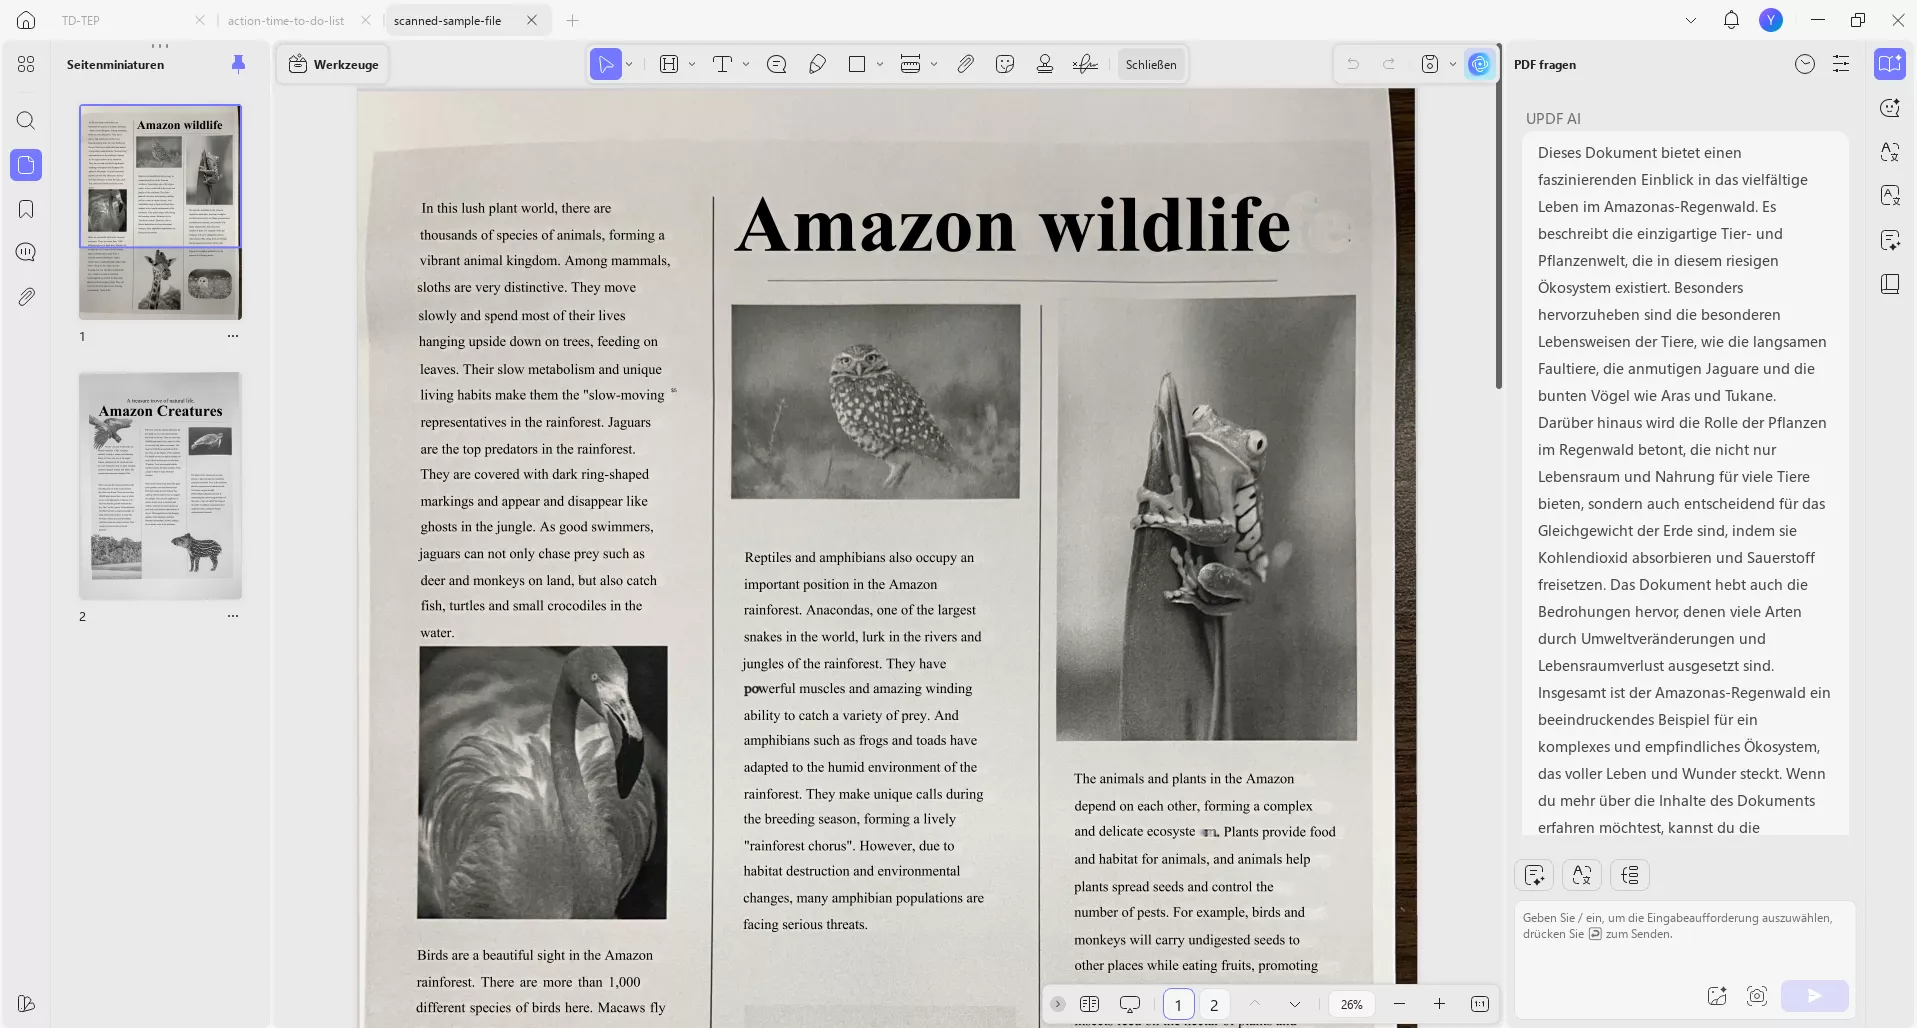Expand the text tool dropdown arrow
1917x1028 pixels.
coord(746,65)
